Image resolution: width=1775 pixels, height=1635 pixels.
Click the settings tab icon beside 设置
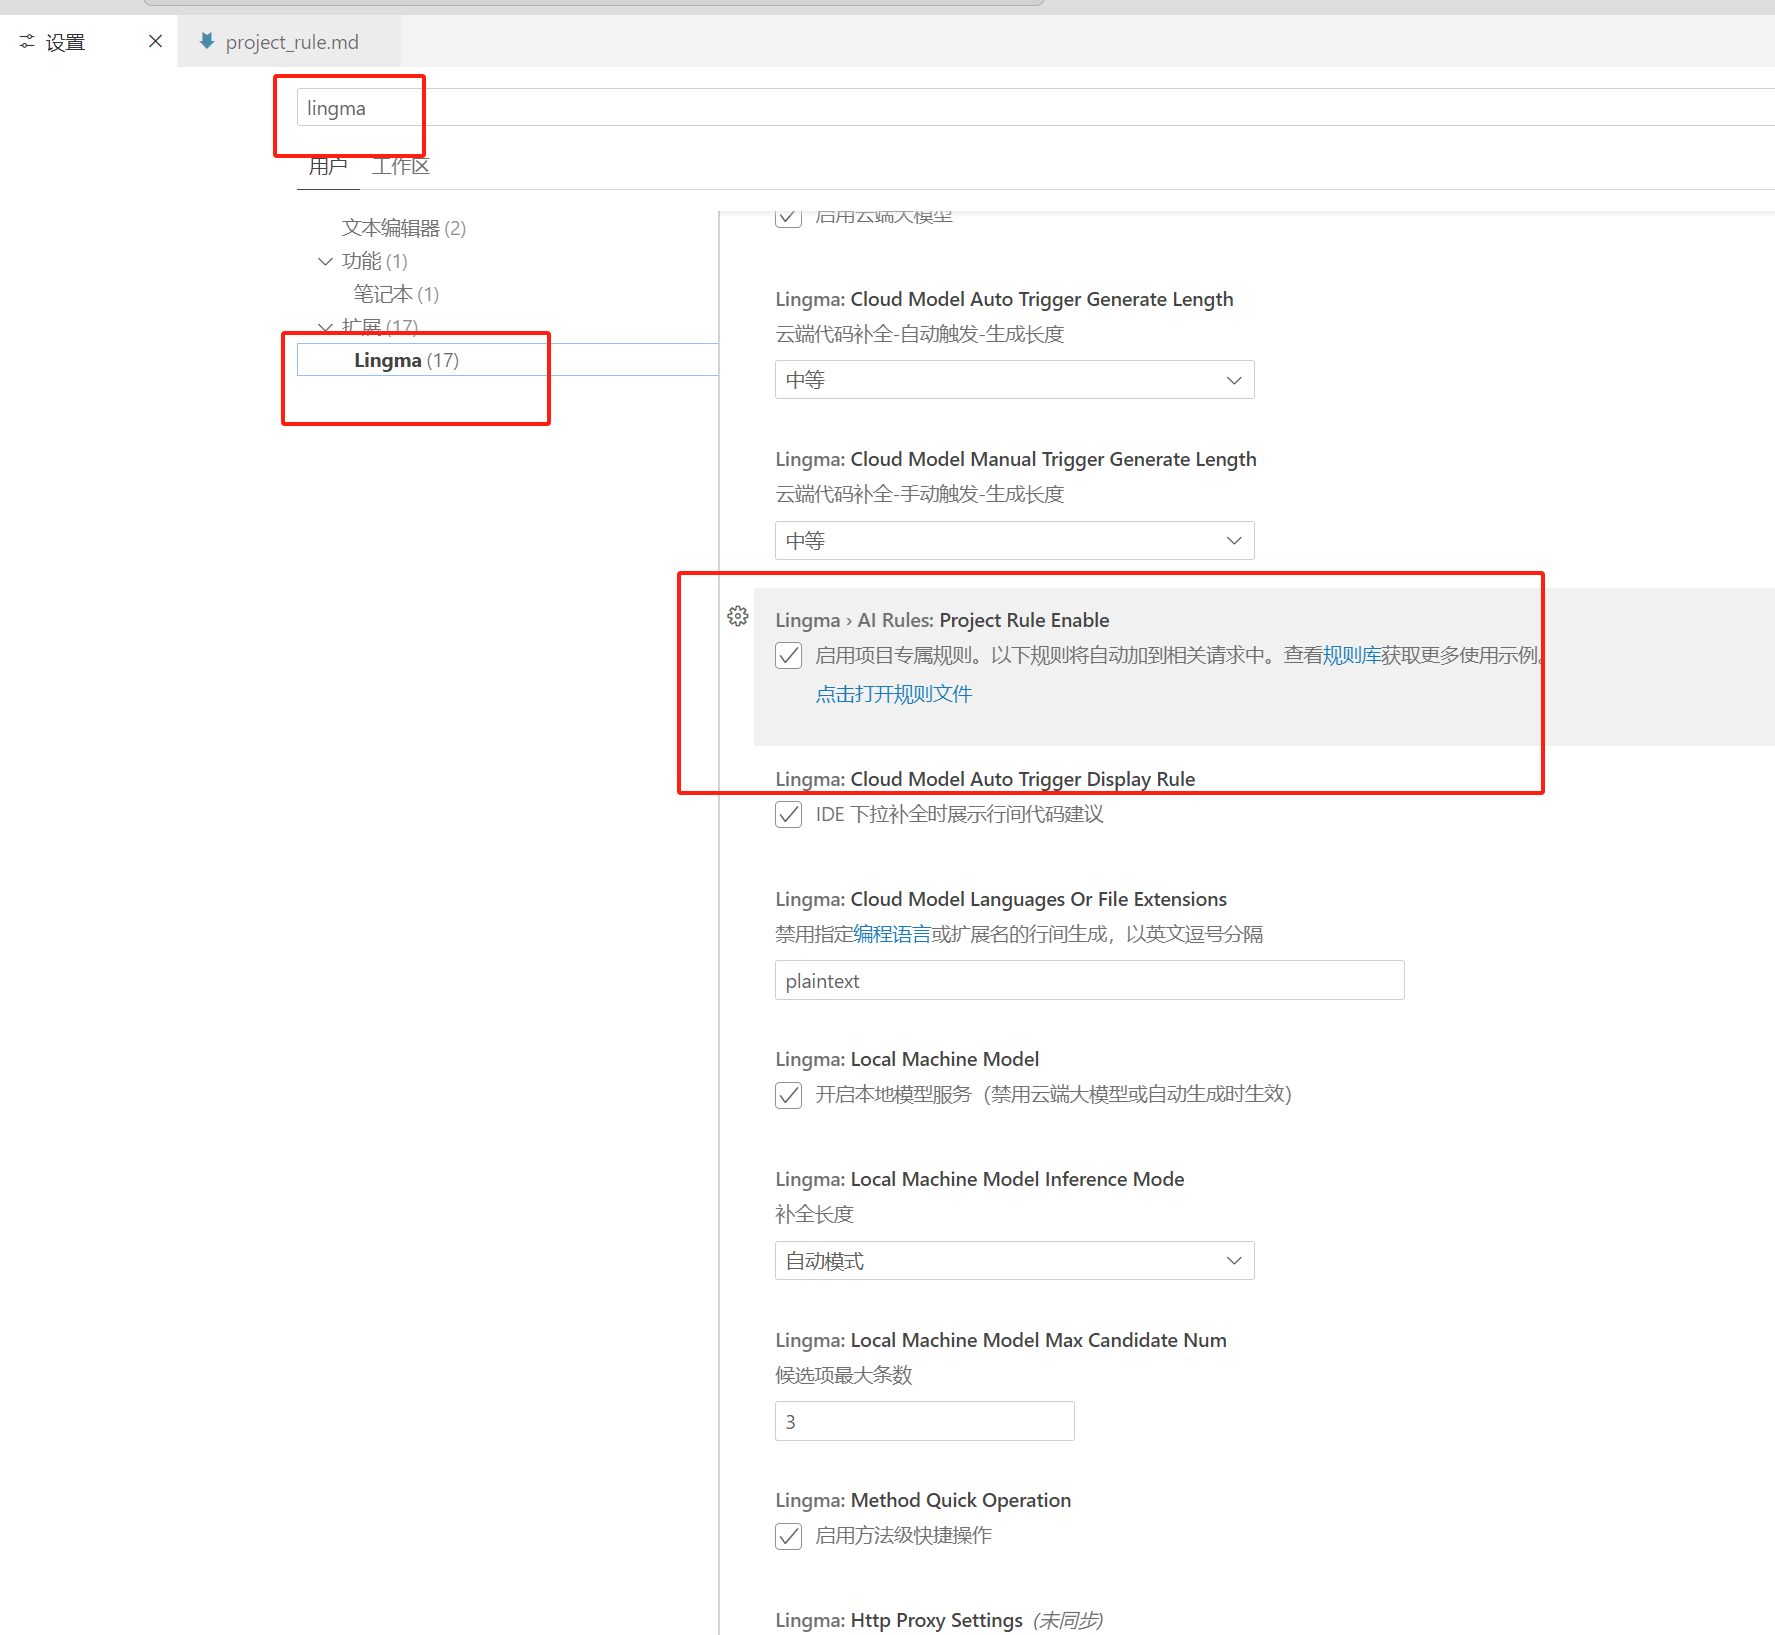(x=27, y=42)
